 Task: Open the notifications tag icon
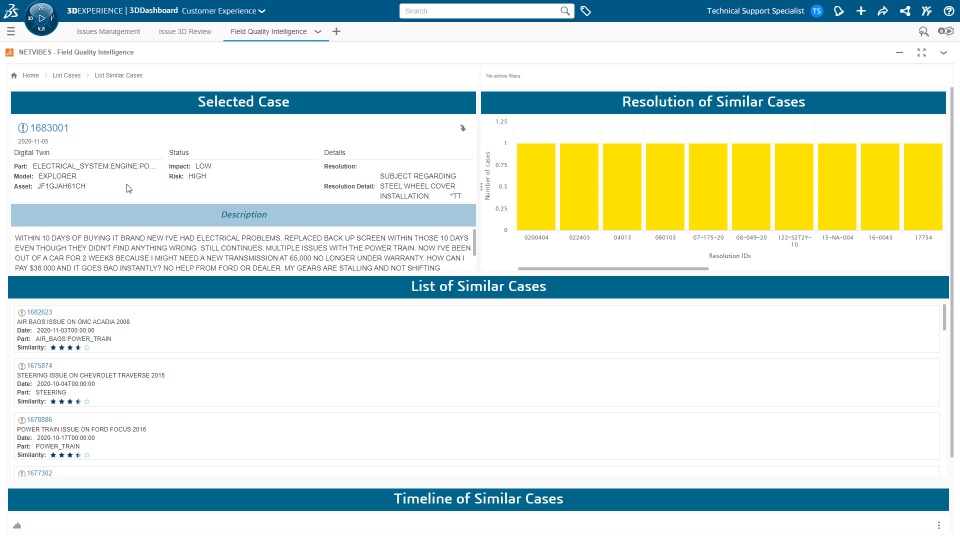click(839, 11)
